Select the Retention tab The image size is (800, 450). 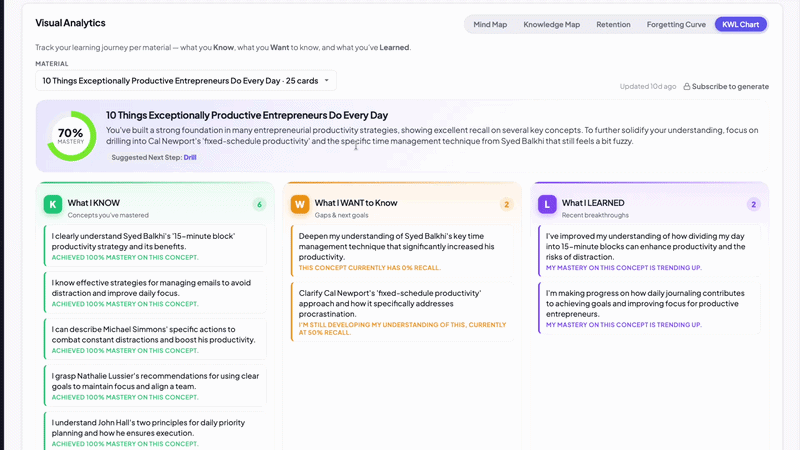(613, 24)
